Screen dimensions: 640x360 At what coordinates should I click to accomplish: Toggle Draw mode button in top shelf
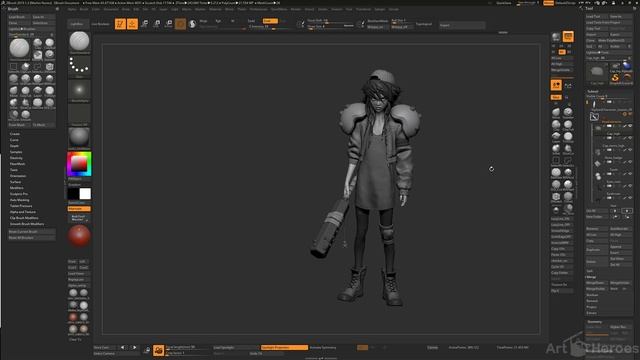pyautogui.click(x=132, y=24)
